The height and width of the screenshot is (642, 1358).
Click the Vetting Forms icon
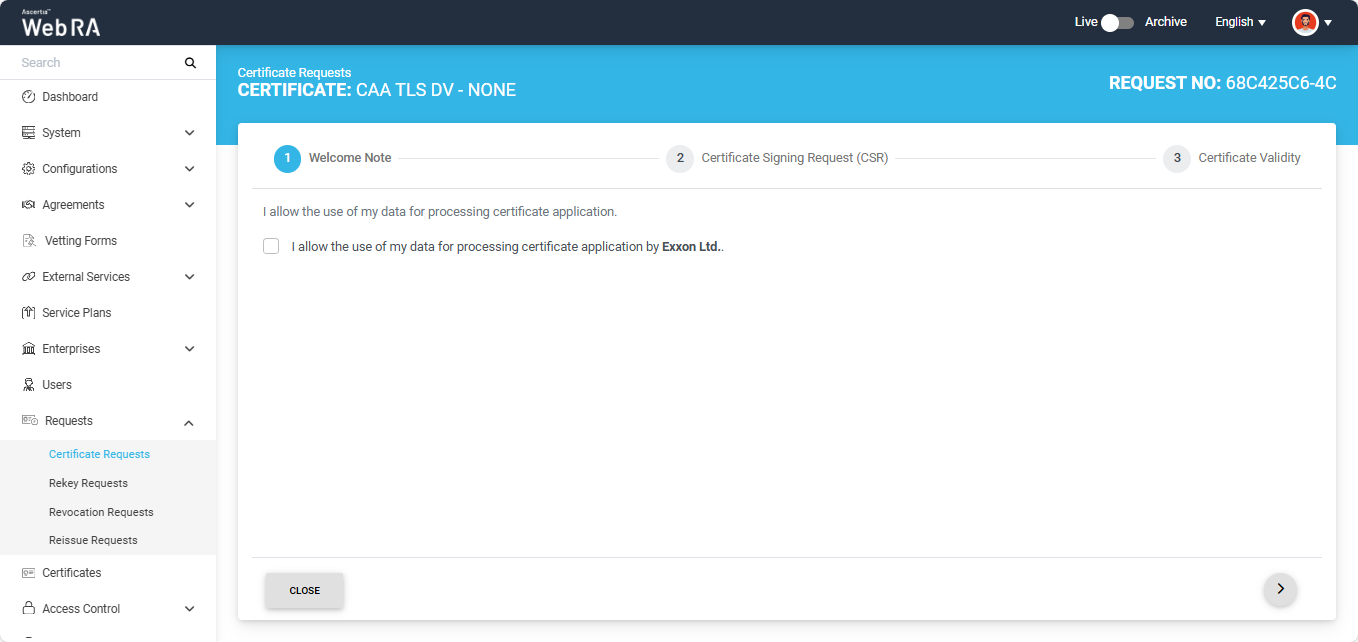[29, 241]
